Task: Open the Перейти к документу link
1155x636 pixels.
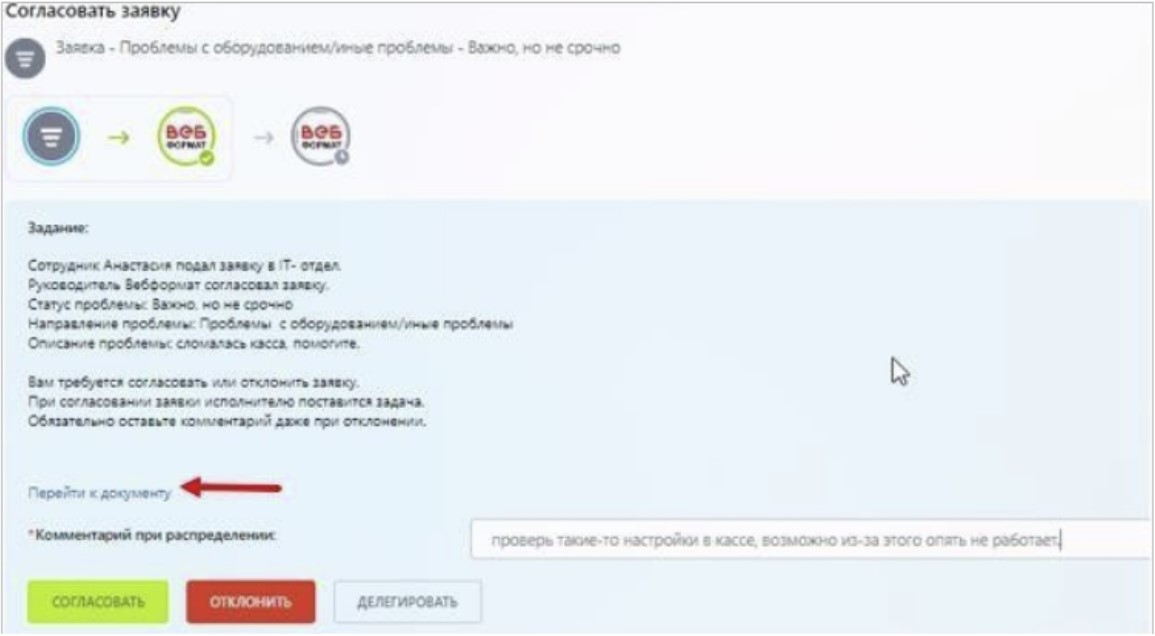Action: coord(99,492)
